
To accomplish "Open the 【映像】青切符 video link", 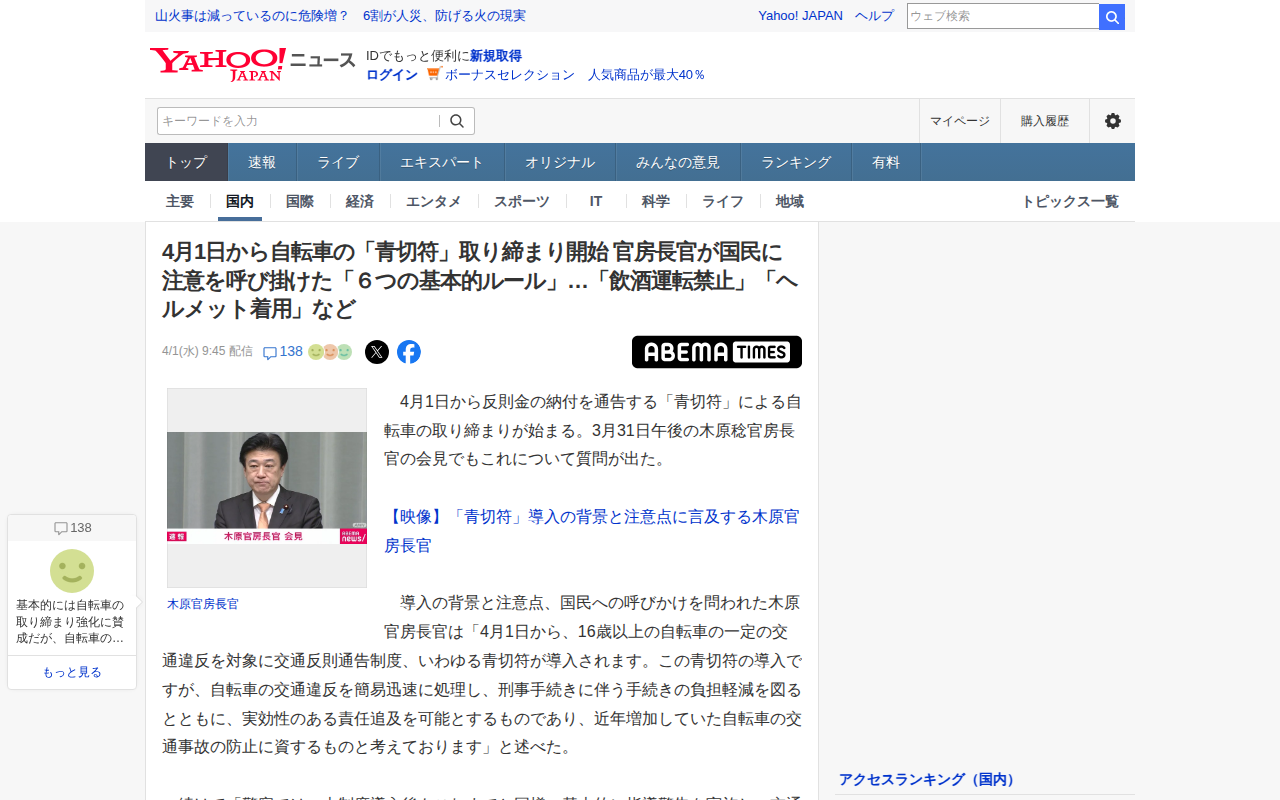I will 592,531.
